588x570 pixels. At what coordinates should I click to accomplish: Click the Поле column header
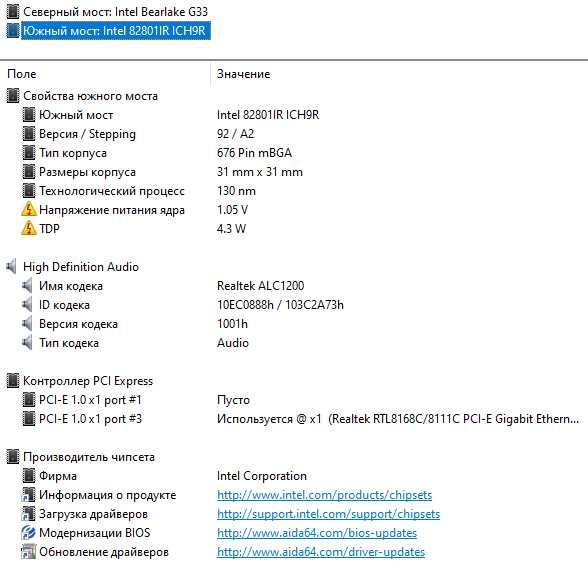pyautogui.click(x=22, y=74)
